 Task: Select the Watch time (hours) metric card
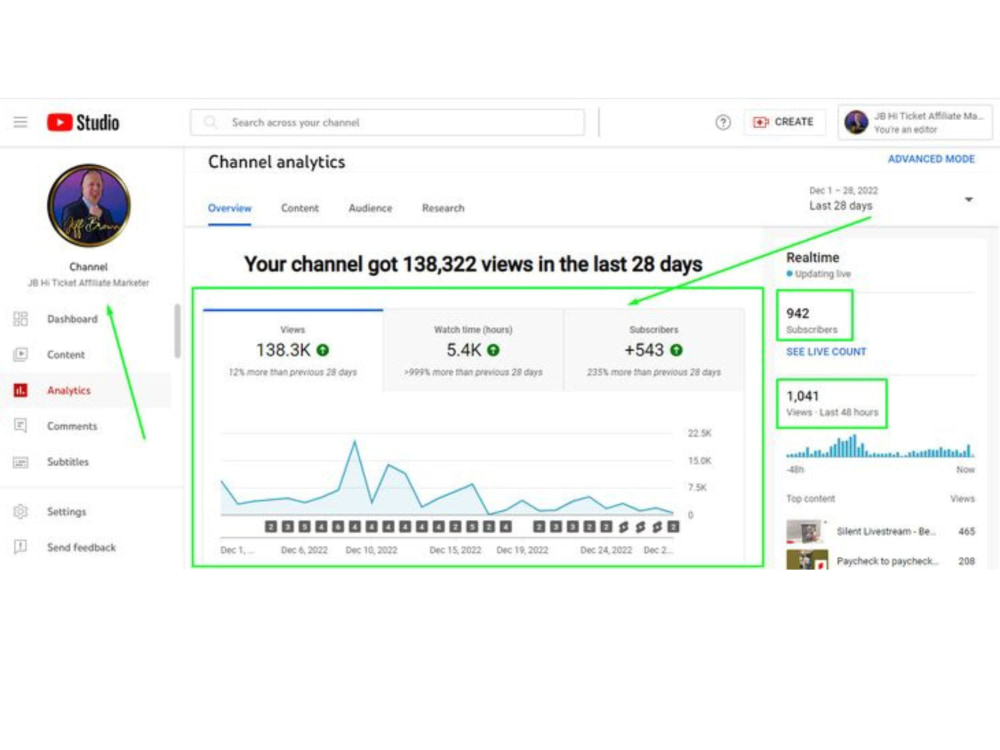pyautogui.click(x=473, y=349)
